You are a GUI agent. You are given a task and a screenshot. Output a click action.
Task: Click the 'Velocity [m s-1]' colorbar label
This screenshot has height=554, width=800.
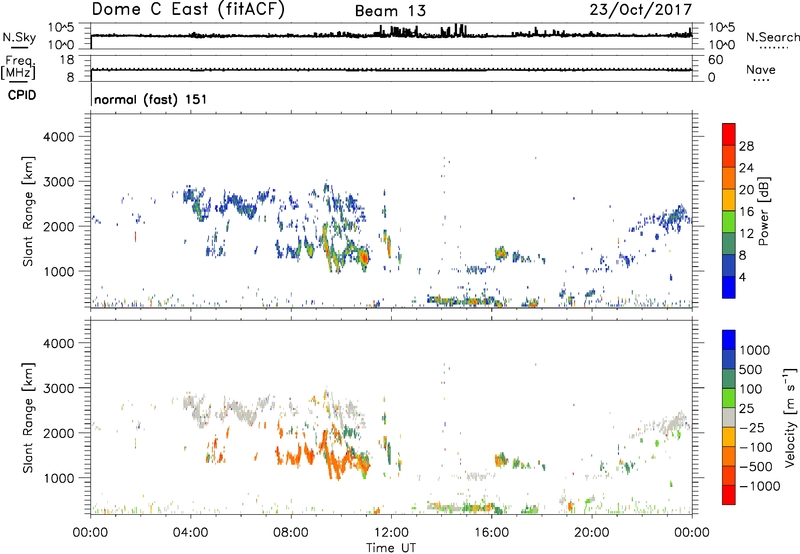(x=790, y=417)
